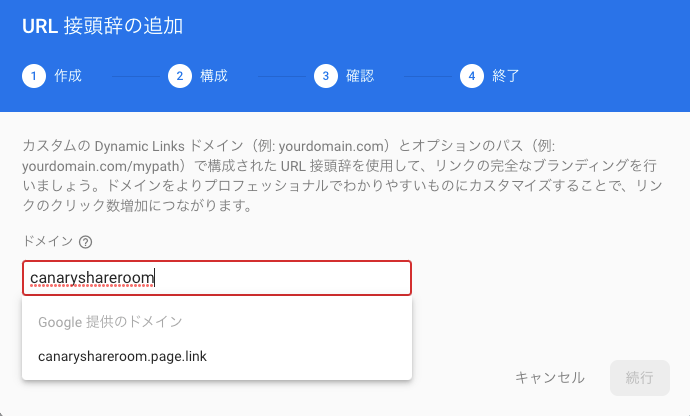Click the Google 提供のドメイン dropdown header
Screen dimensions: 690x416
point(110,322)
